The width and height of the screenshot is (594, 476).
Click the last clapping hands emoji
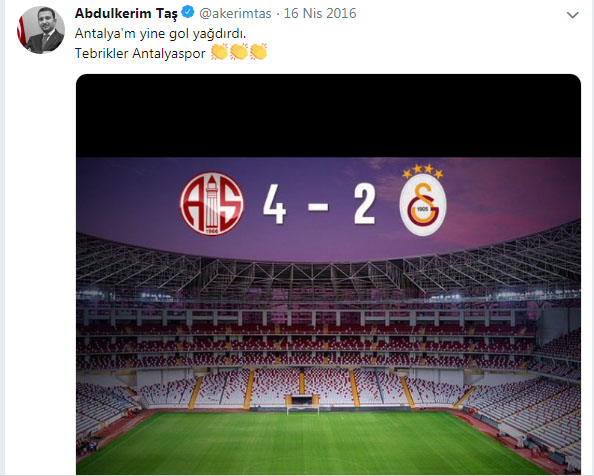coord(259,52)
